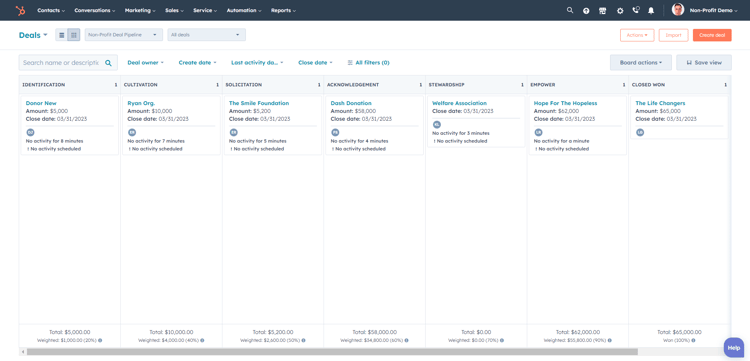
Task: Click the Save view button
Action: [x=704, y=63]
